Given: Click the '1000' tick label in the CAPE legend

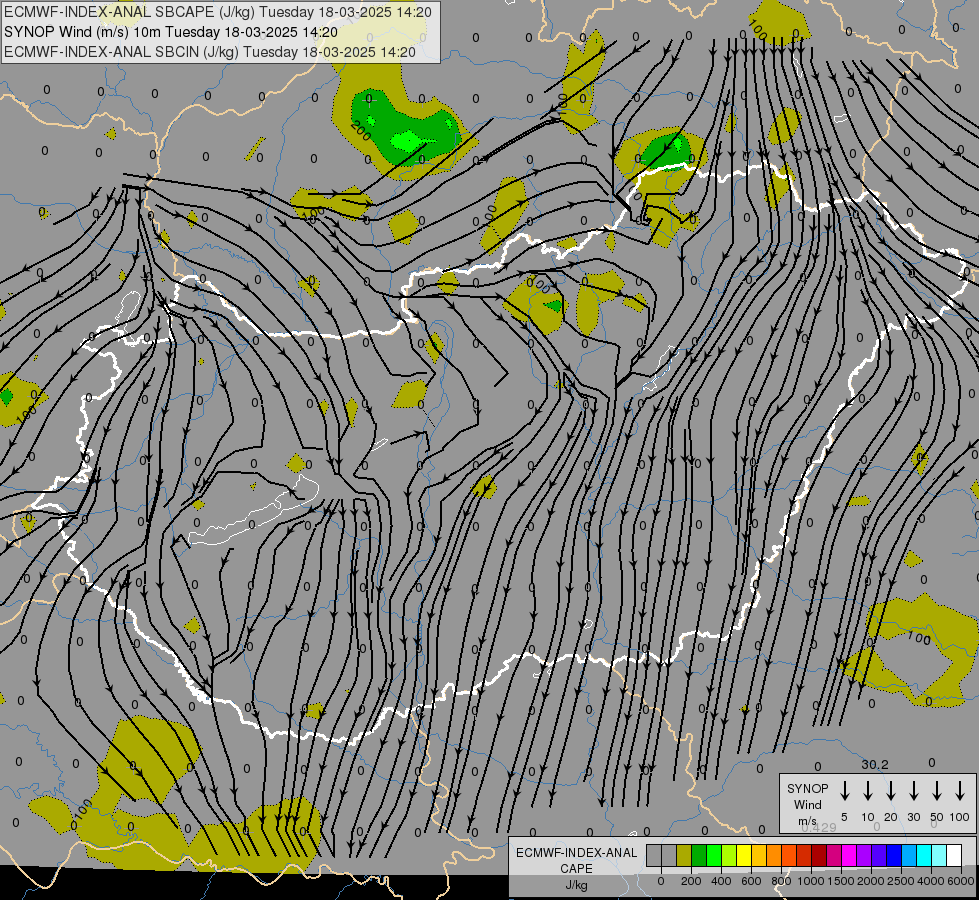Looking at the screenshot, I should click(x=811, y=881).
